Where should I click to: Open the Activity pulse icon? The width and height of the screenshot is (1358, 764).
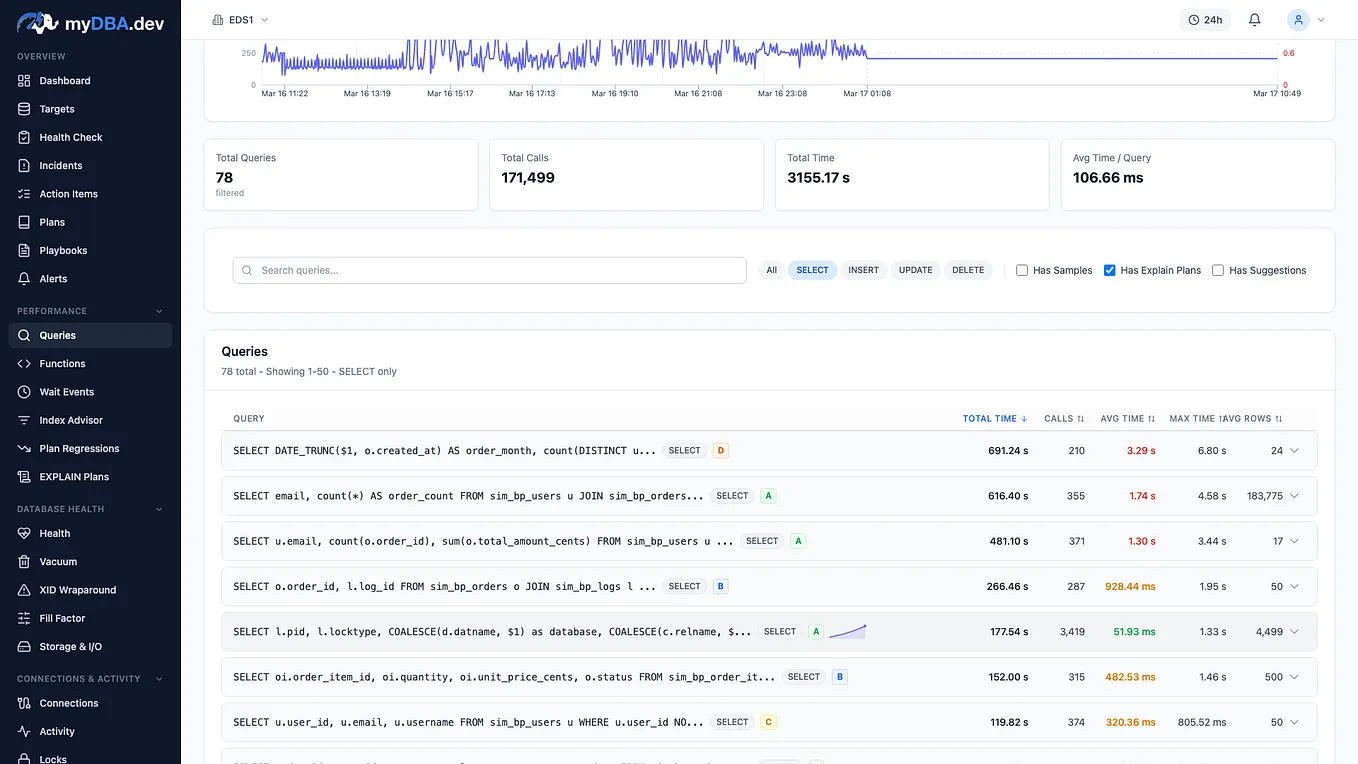[24, 732]
